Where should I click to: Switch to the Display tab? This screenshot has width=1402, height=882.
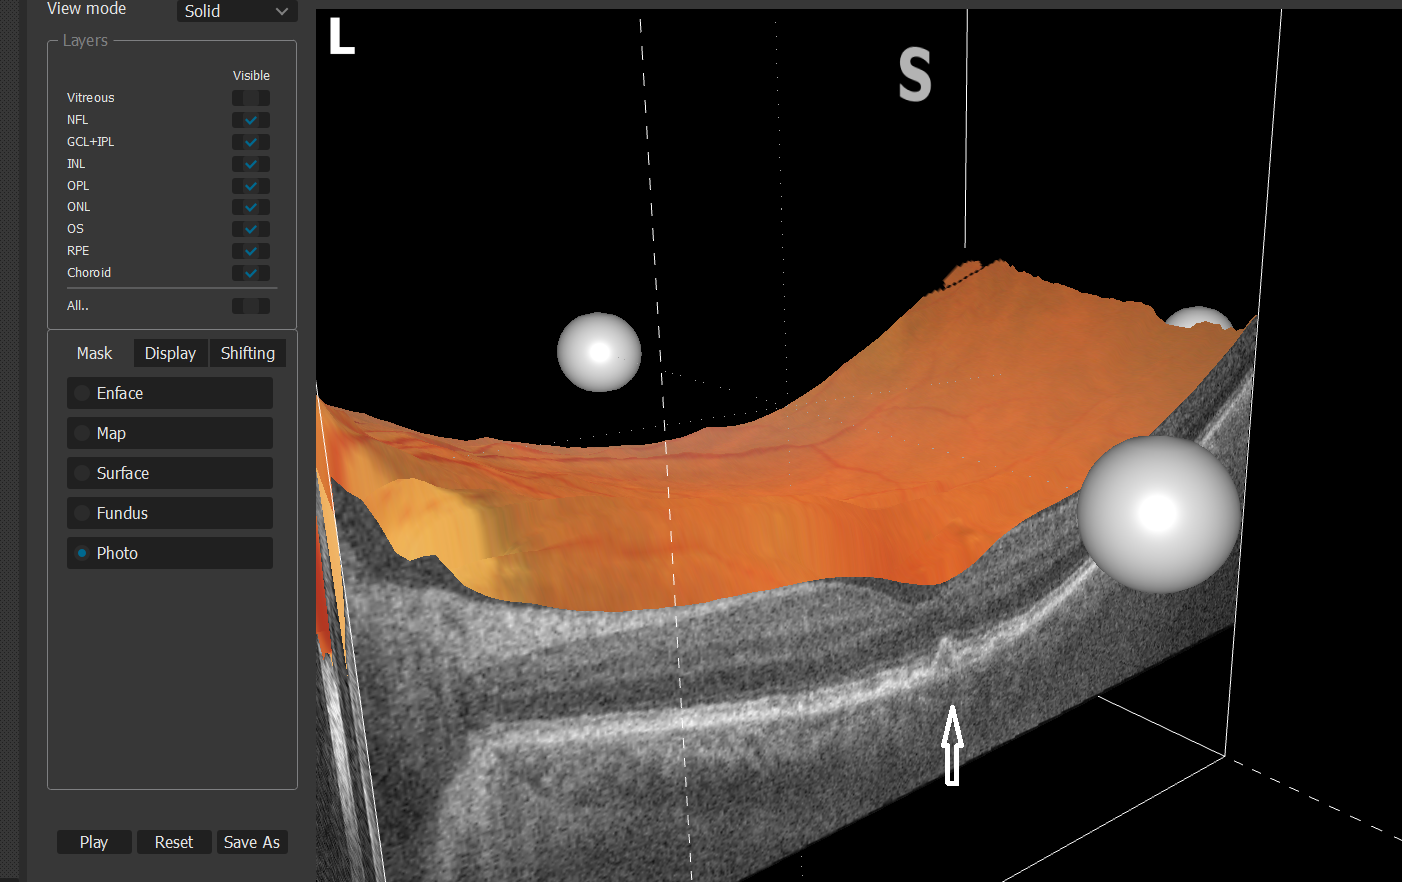[x=170, y=353]
